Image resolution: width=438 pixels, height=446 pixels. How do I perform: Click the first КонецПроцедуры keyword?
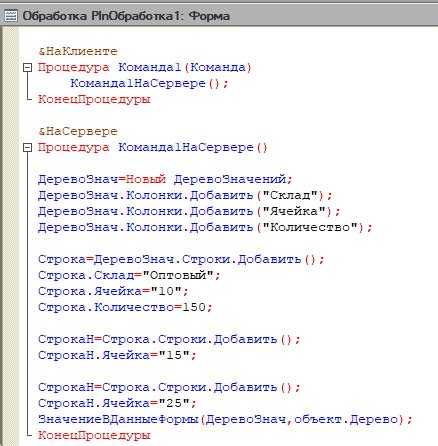pos(94,99)
